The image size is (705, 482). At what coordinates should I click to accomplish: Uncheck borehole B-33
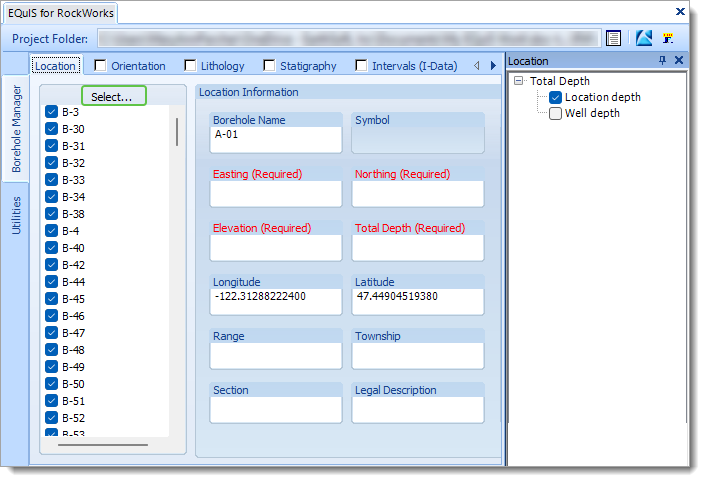[x=52, y=180]
